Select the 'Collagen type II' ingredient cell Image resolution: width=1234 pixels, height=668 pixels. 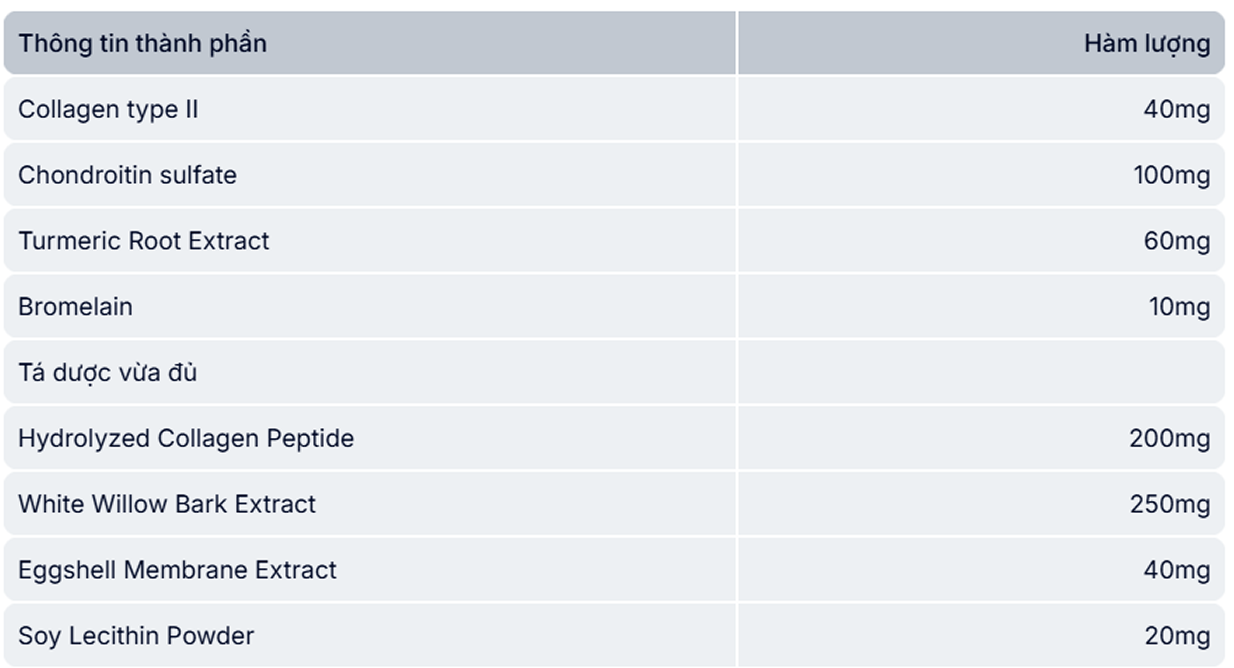click(108, 109)
